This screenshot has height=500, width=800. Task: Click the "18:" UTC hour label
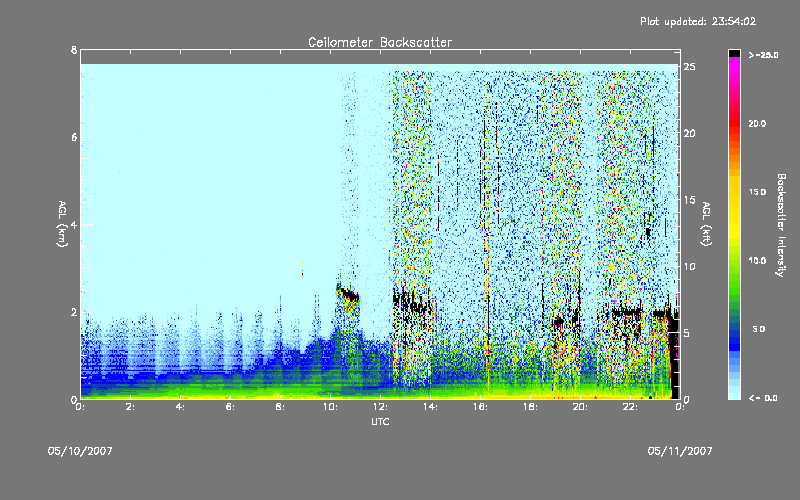[530, 407]
